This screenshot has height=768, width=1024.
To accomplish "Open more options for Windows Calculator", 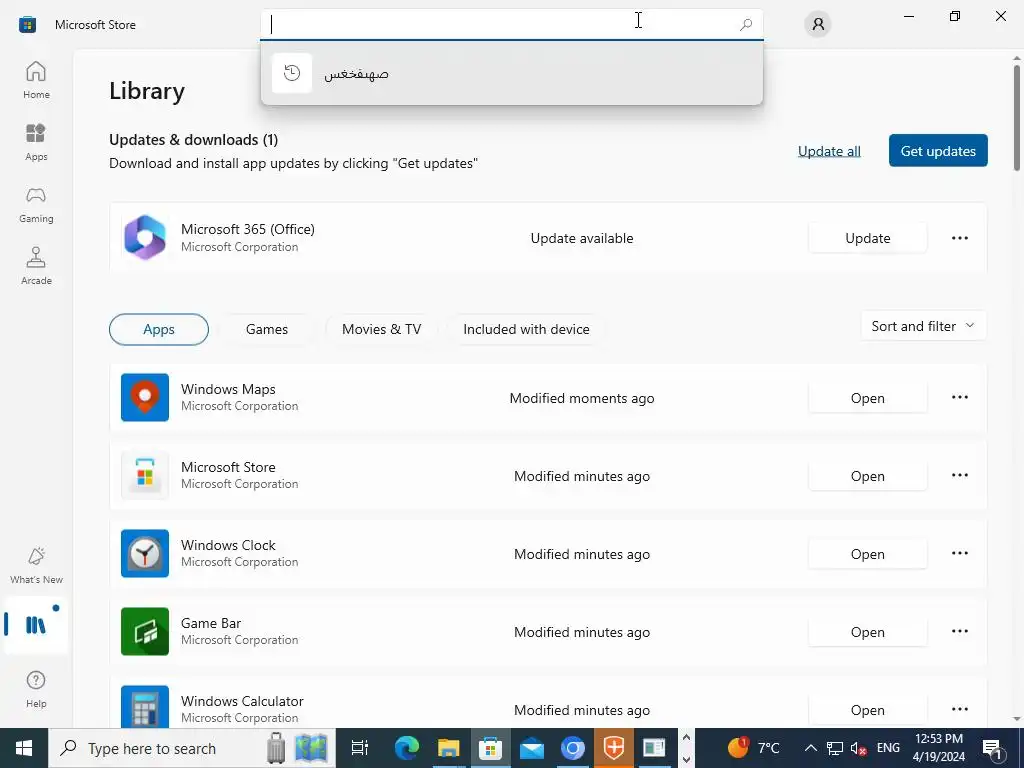I will click(x=959, y=709).
